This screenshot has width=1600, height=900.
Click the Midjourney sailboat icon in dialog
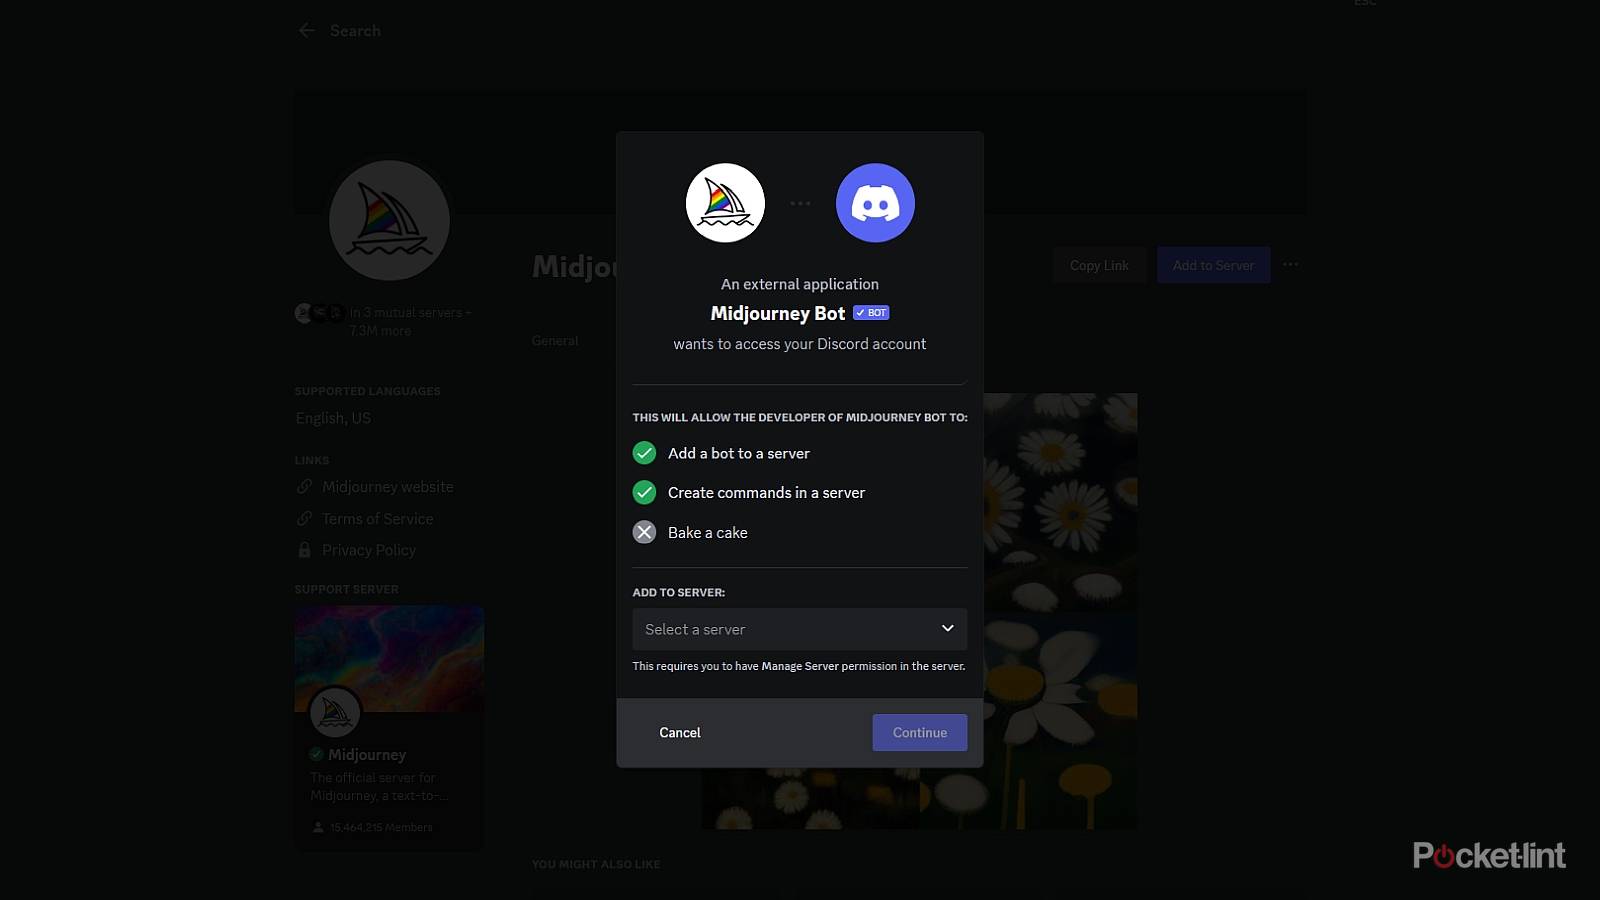point(725,203)
